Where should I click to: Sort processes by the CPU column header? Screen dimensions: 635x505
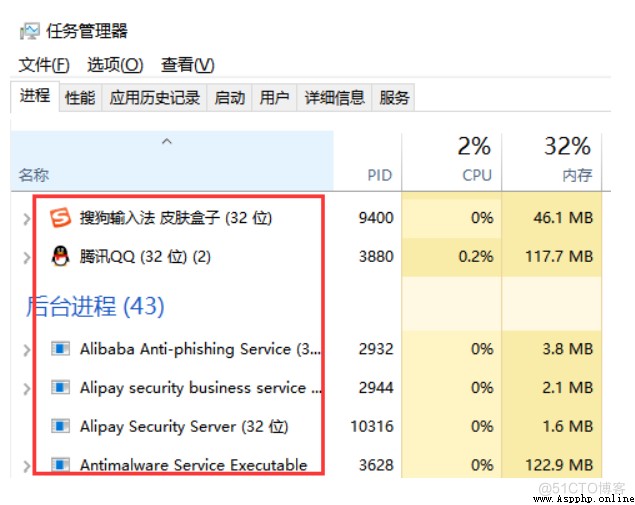[x=451, y=161]
